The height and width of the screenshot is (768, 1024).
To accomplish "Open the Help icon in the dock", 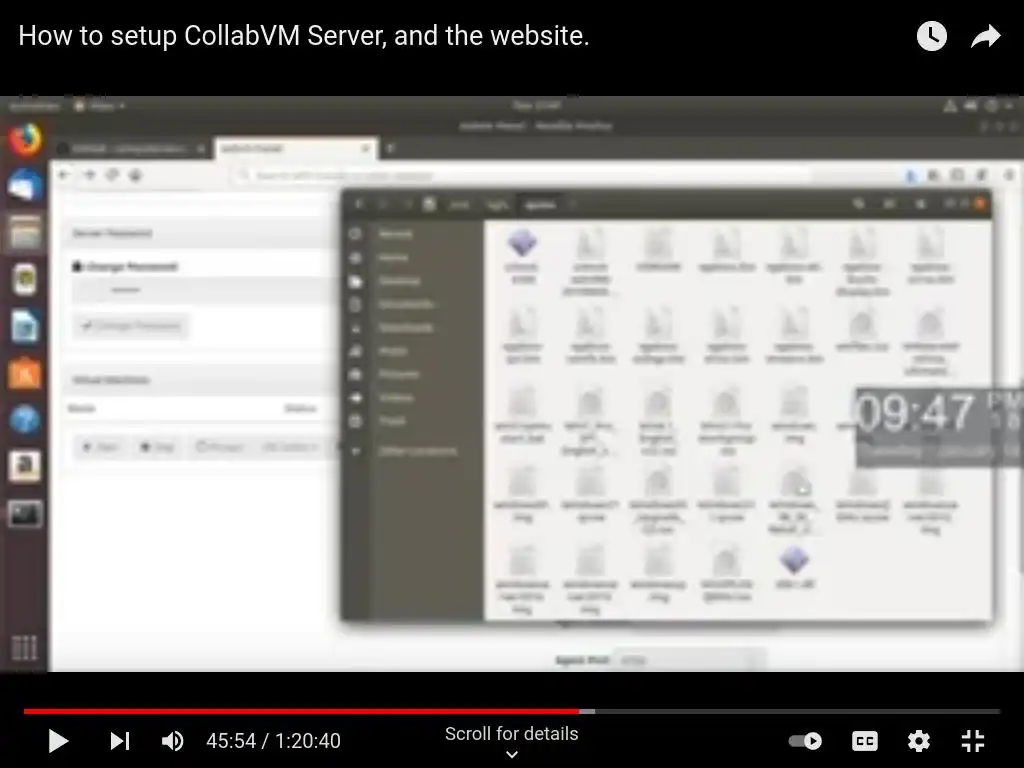I will pyautogui.click(x=25, y=420).
